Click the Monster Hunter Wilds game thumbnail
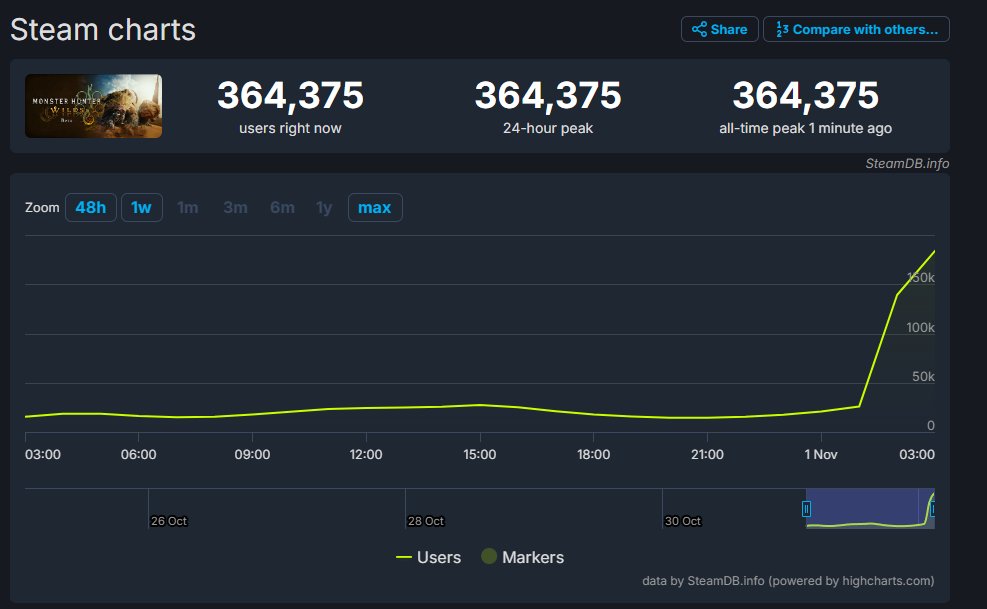987x609 pixels. (x=93, y=106)
